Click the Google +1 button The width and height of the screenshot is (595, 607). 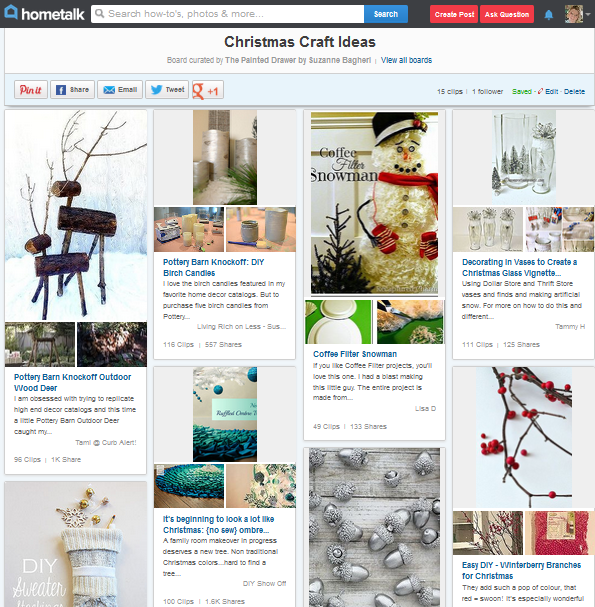point(207,90)
